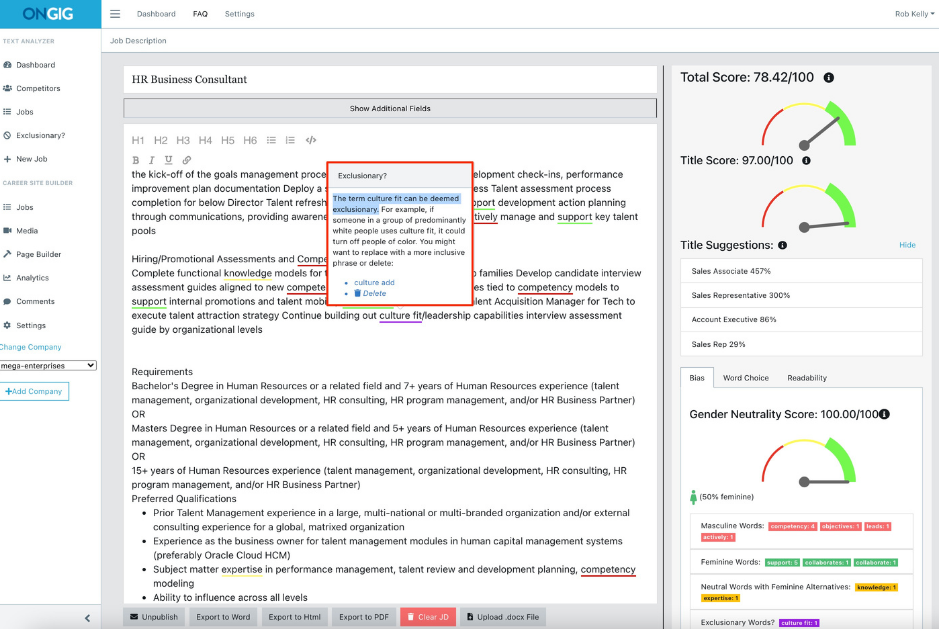Switch to the Readability tab
Image resolution: width=939 pixels, height=629 pixels.
807,378
